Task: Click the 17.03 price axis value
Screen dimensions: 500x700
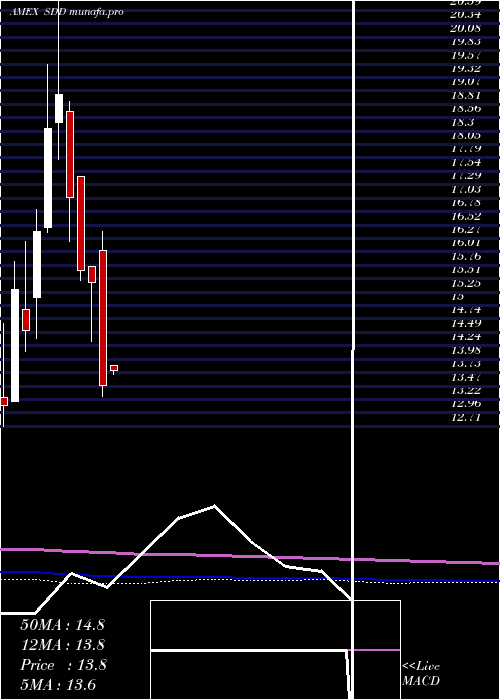Action: pyautogui.click(x=466, y=189)
